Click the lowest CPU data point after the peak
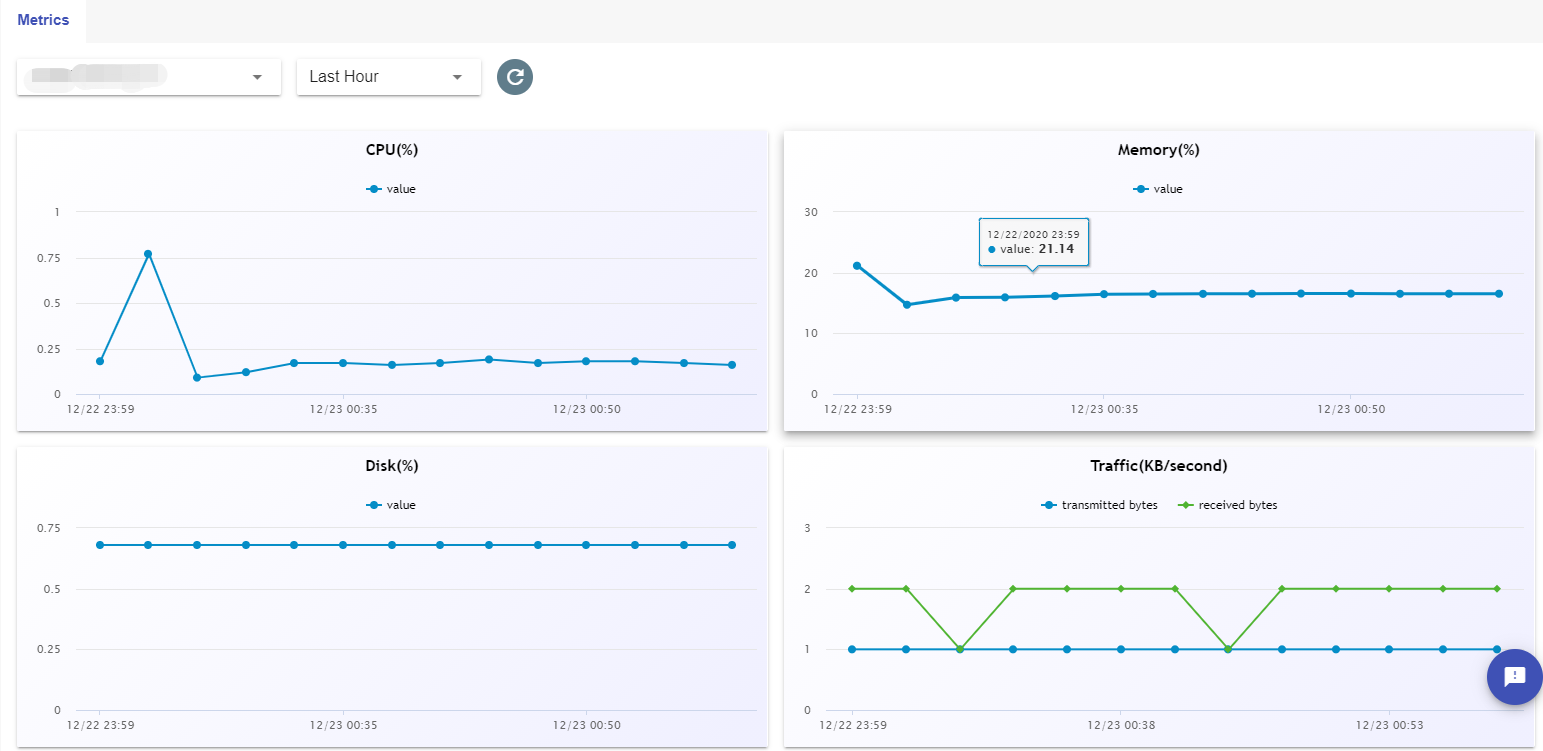The image size is (1543, 751). (x=197, y=378)
